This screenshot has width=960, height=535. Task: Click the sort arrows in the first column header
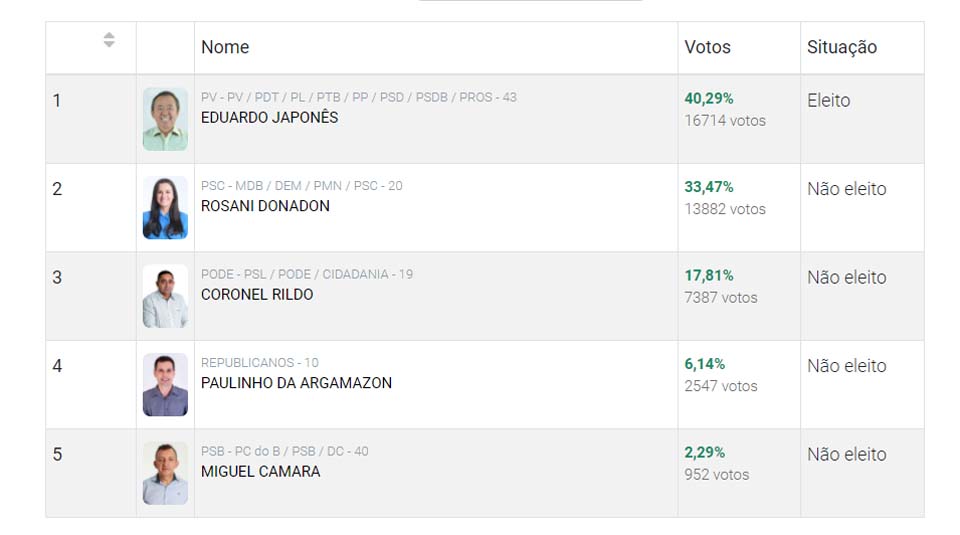(109, 40)
